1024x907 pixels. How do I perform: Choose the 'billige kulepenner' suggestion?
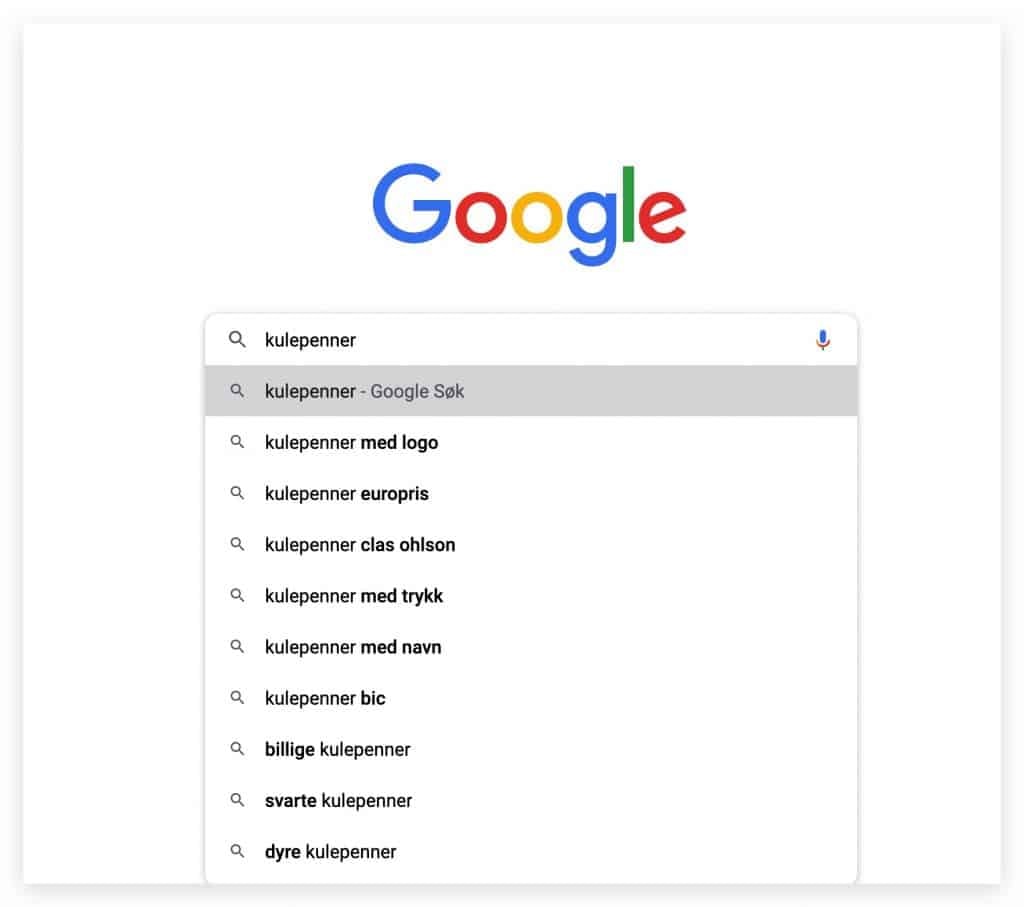530,749
